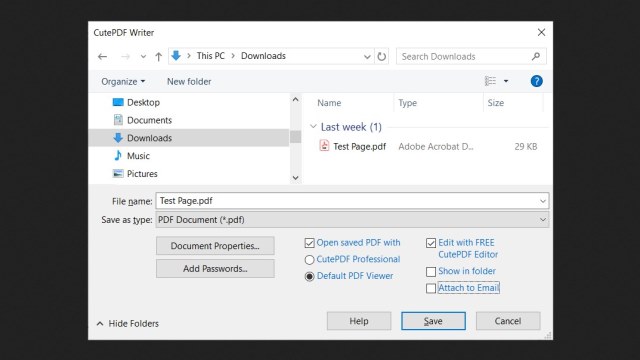Click the File name text field
The width and height of the screenshot is (640, 360).
347,201
